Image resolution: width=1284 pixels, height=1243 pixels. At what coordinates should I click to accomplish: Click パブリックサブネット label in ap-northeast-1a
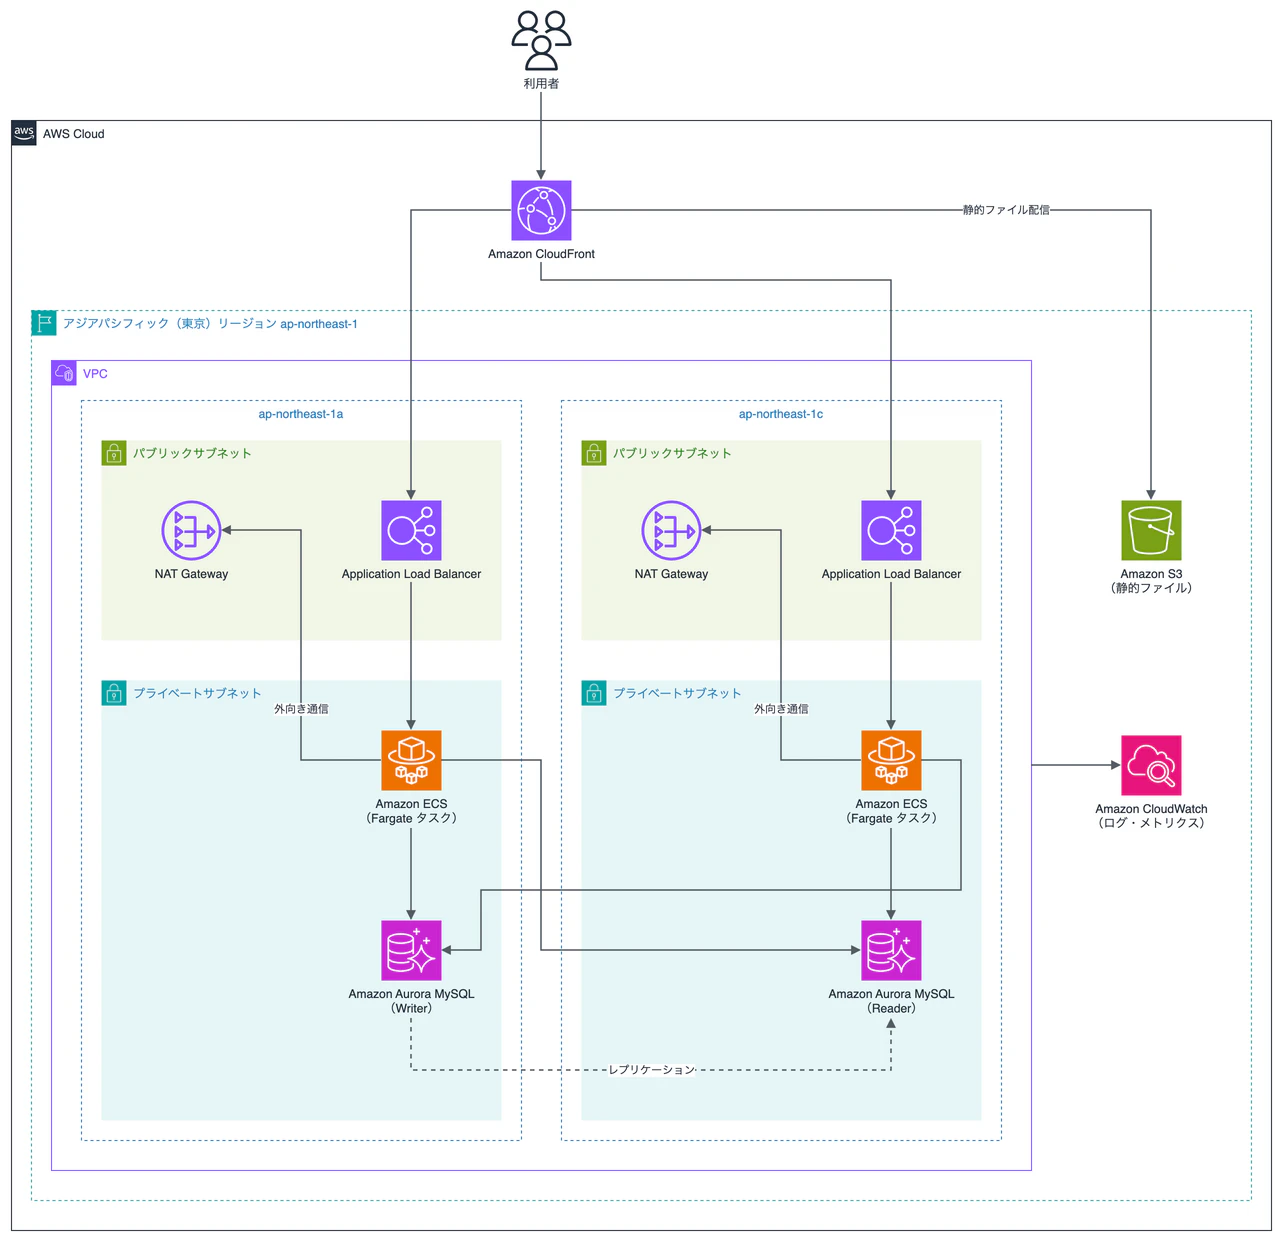click(x=192, y=453)
